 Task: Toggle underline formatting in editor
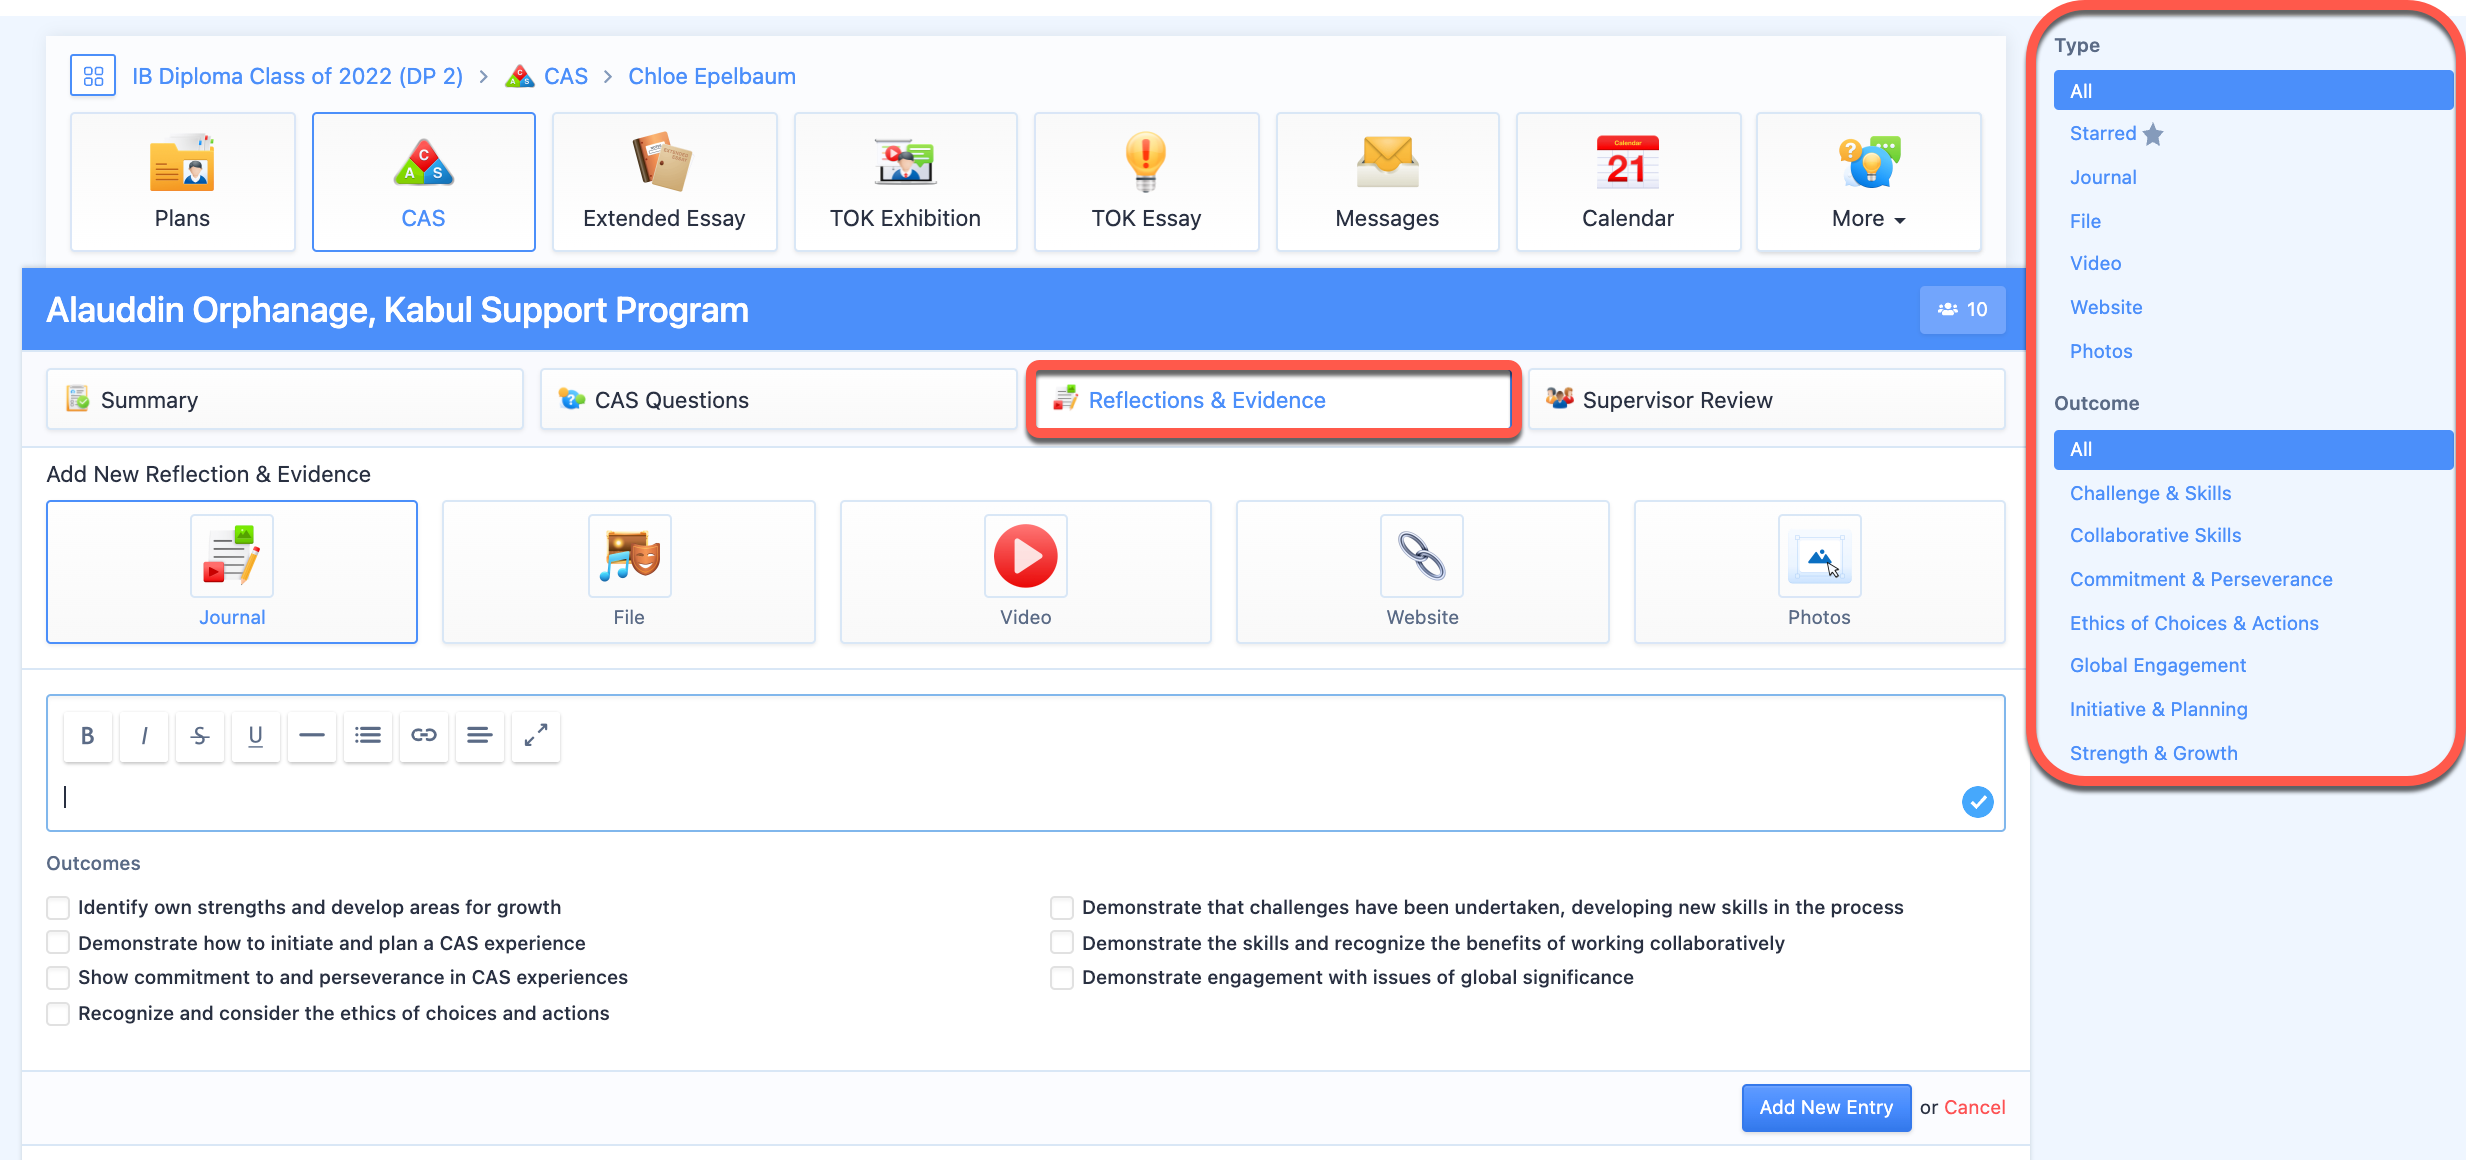coord(256,736)
